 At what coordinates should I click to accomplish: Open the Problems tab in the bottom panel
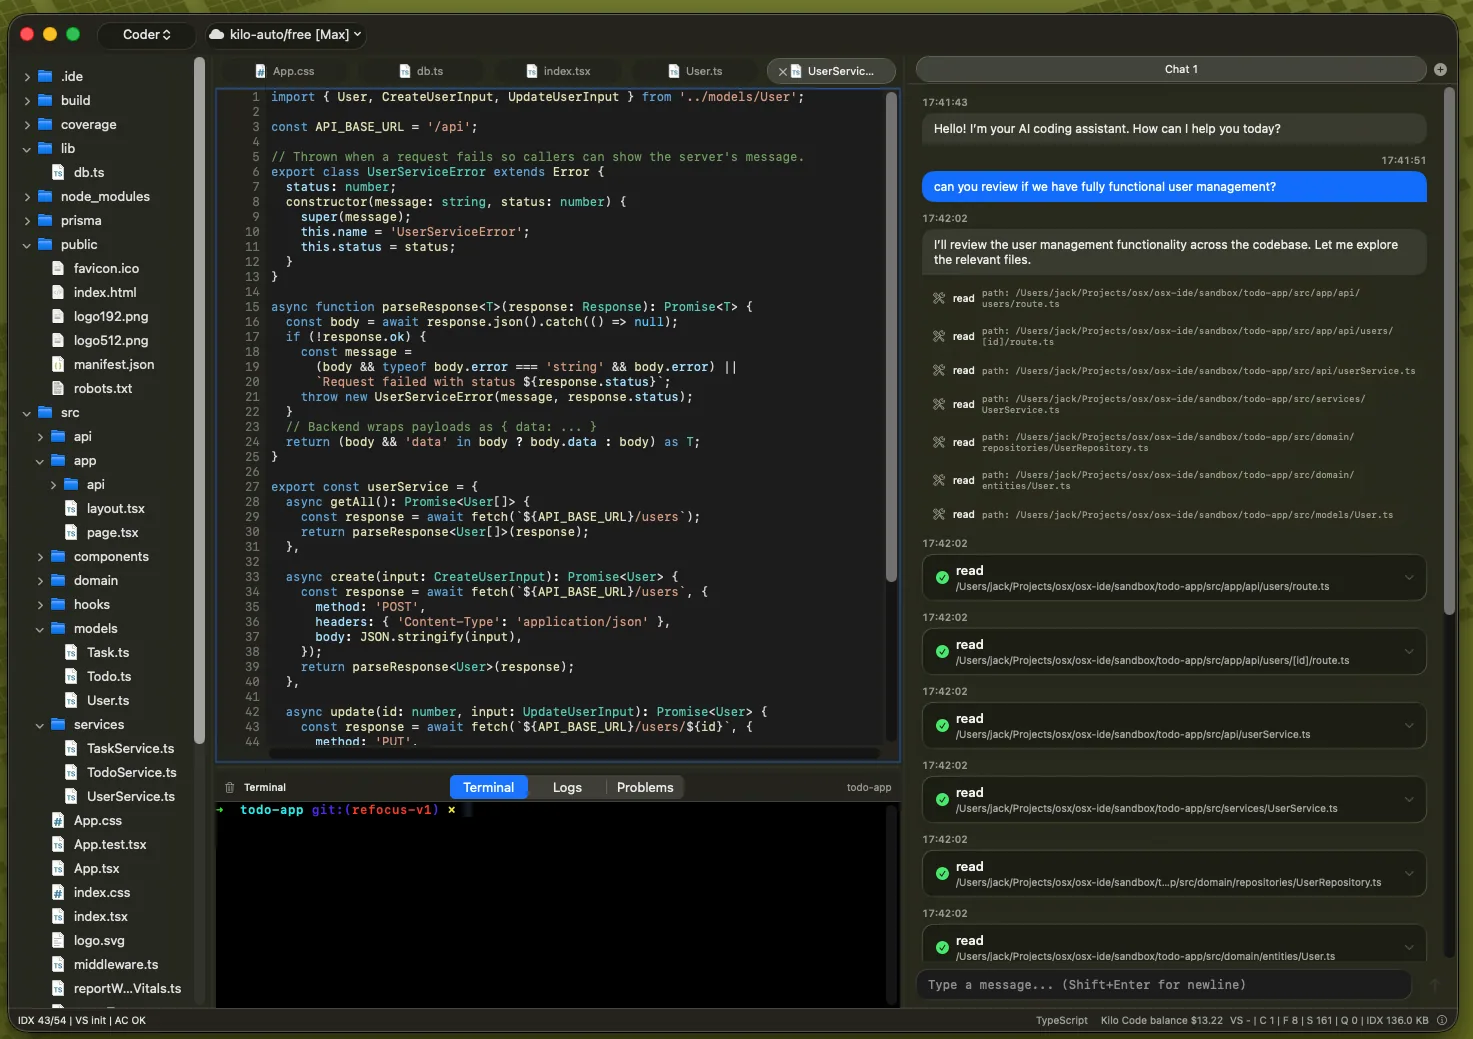[x=645, y=788]
